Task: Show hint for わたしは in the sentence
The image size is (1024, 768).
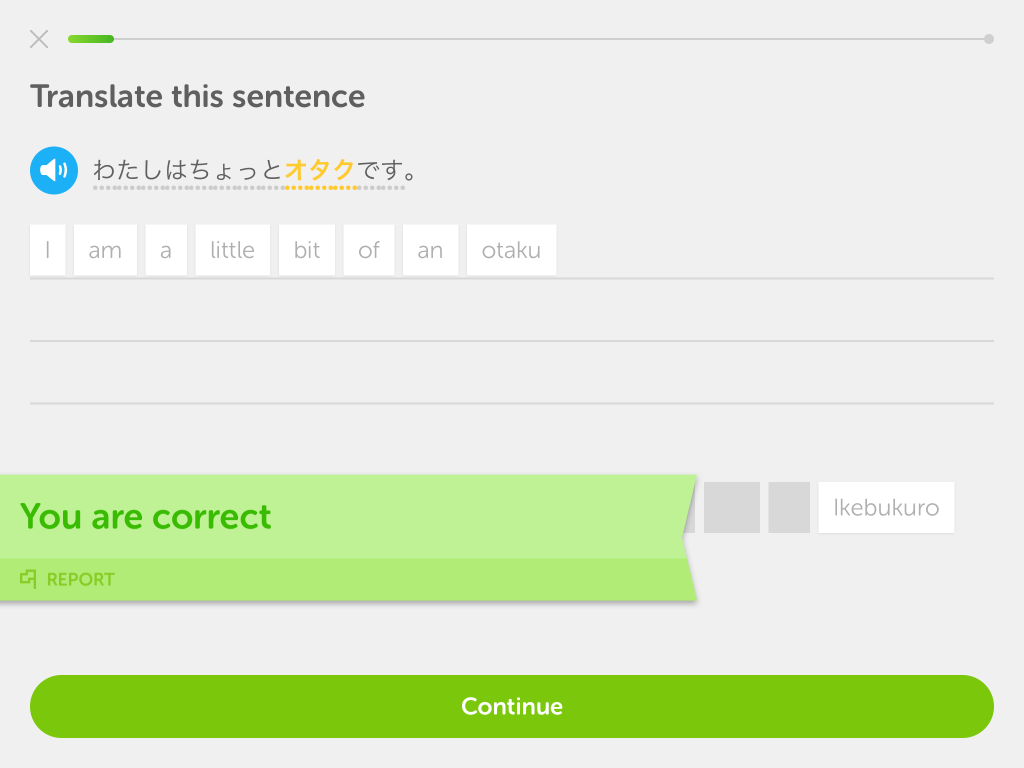Action: coord(140,170)
